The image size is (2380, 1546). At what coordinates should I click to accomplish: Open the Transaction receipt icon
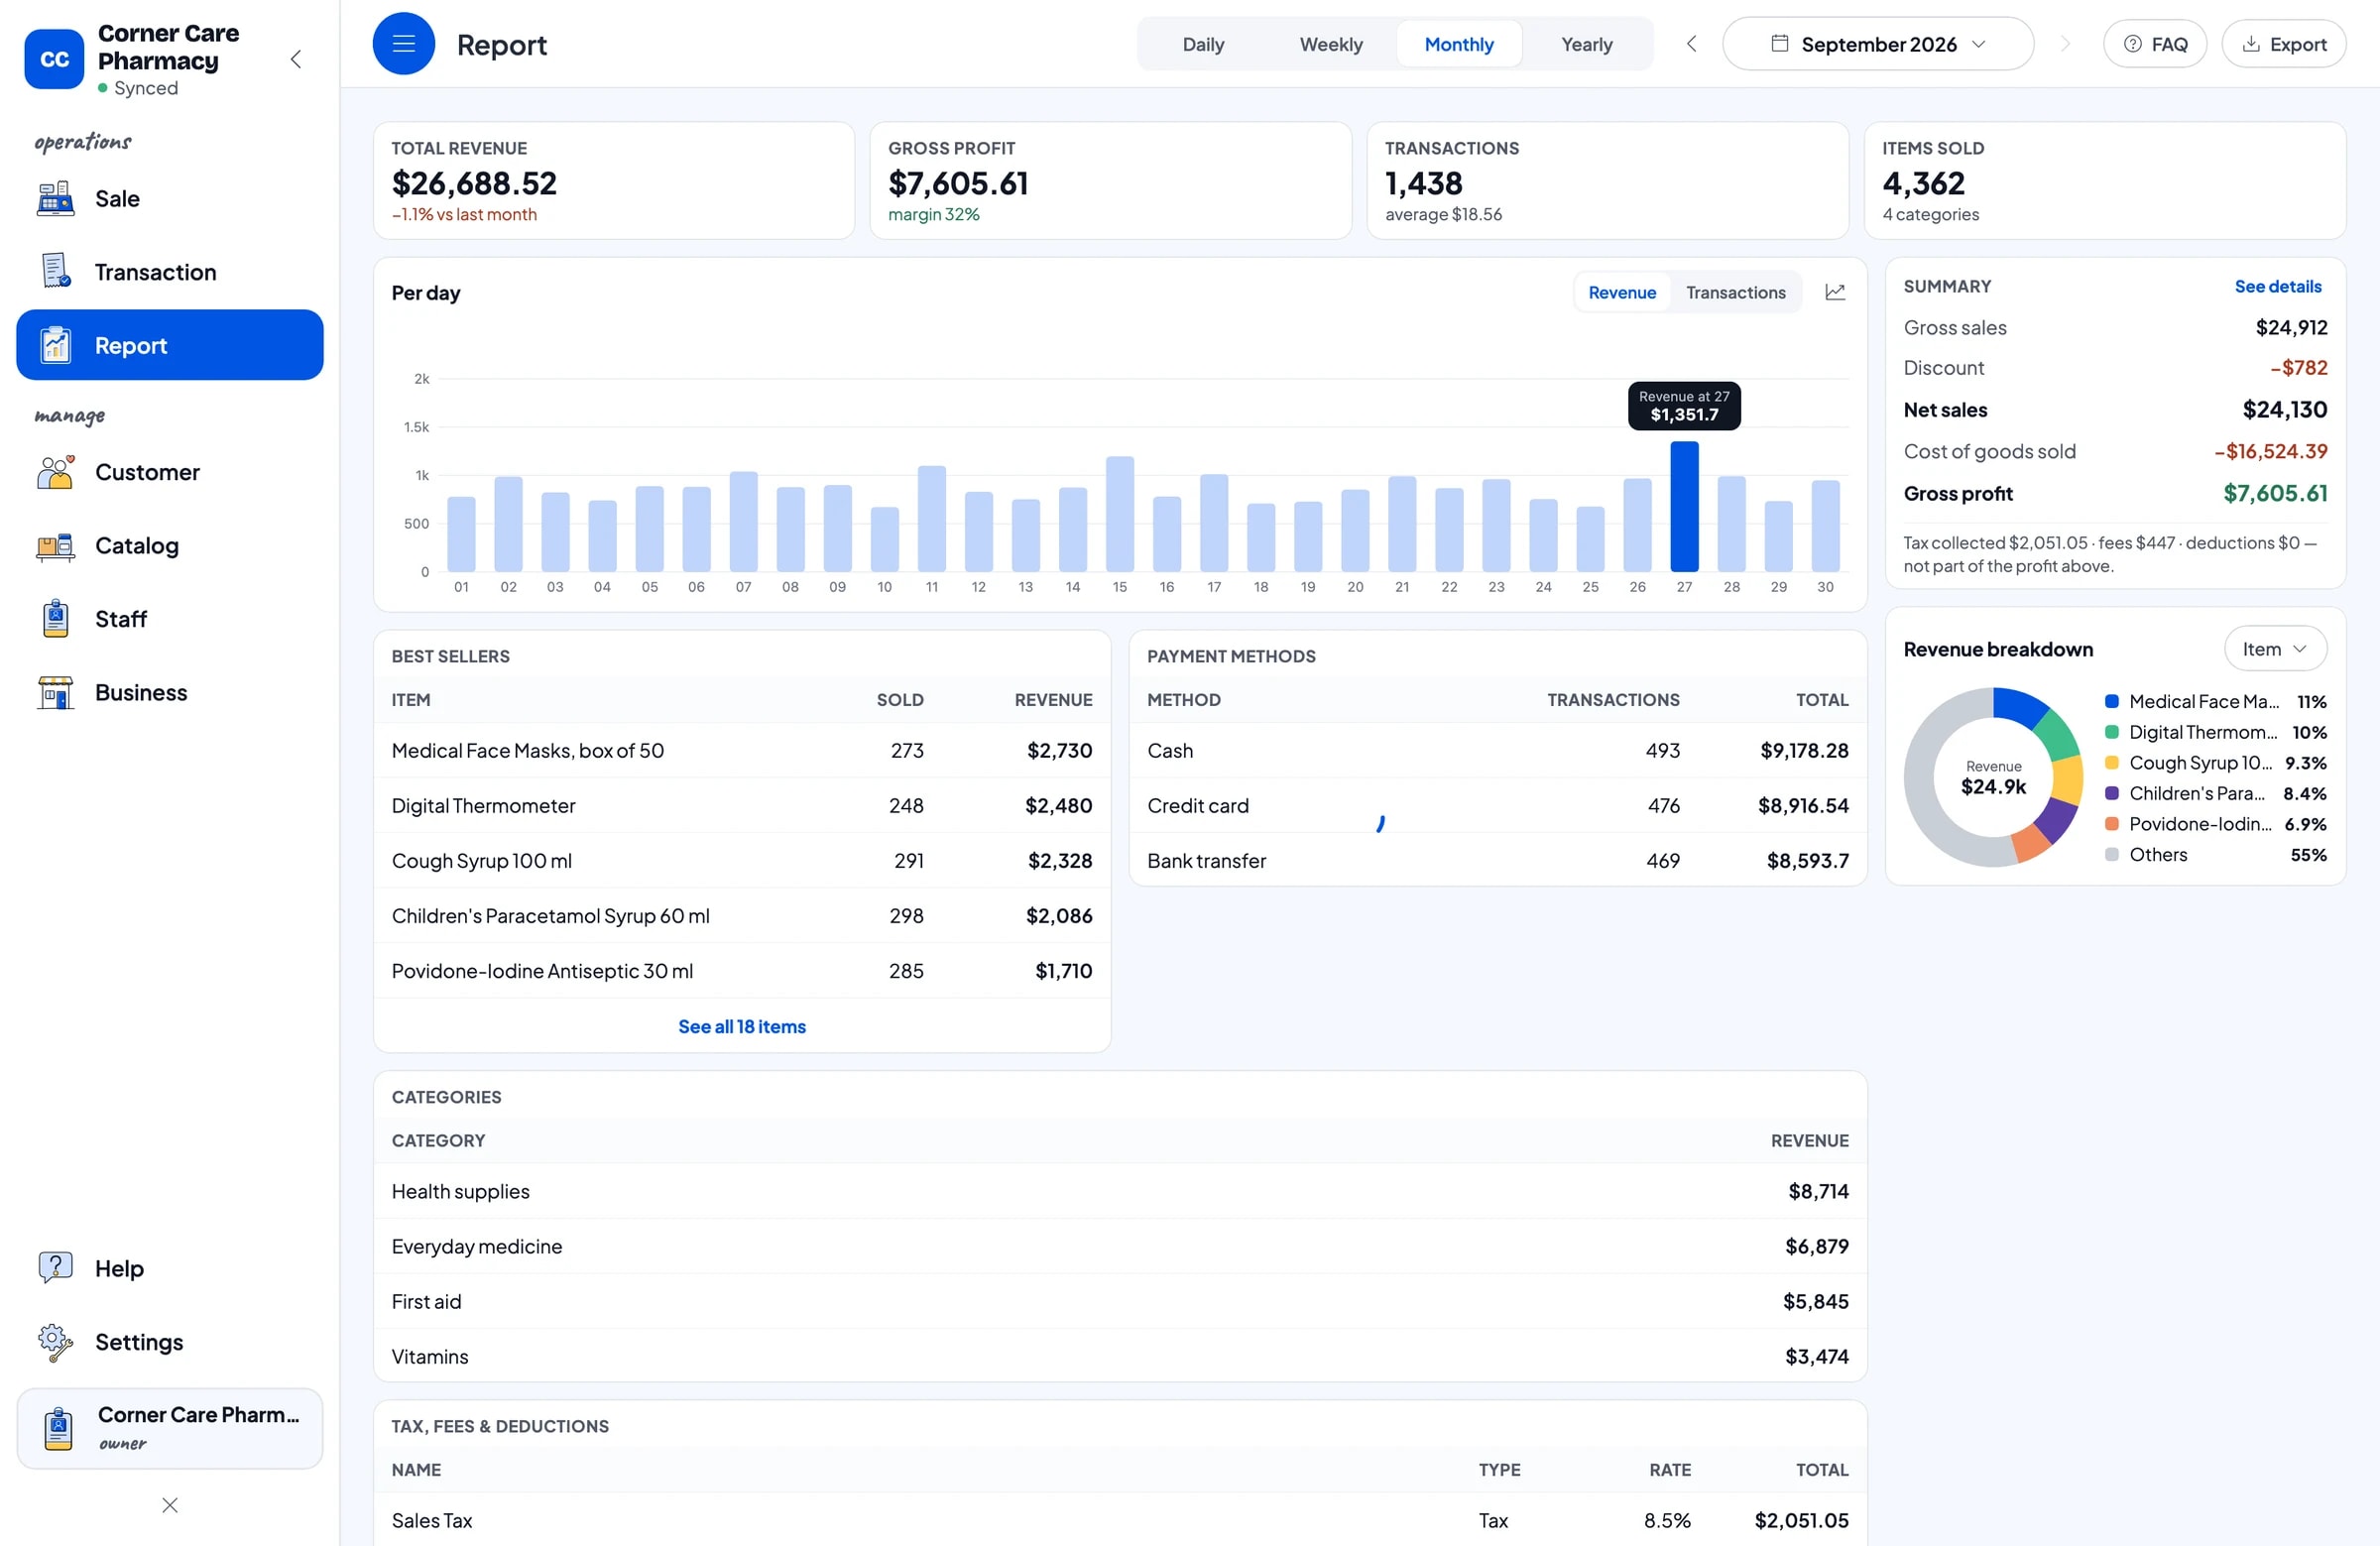click(x=55, y=272)
